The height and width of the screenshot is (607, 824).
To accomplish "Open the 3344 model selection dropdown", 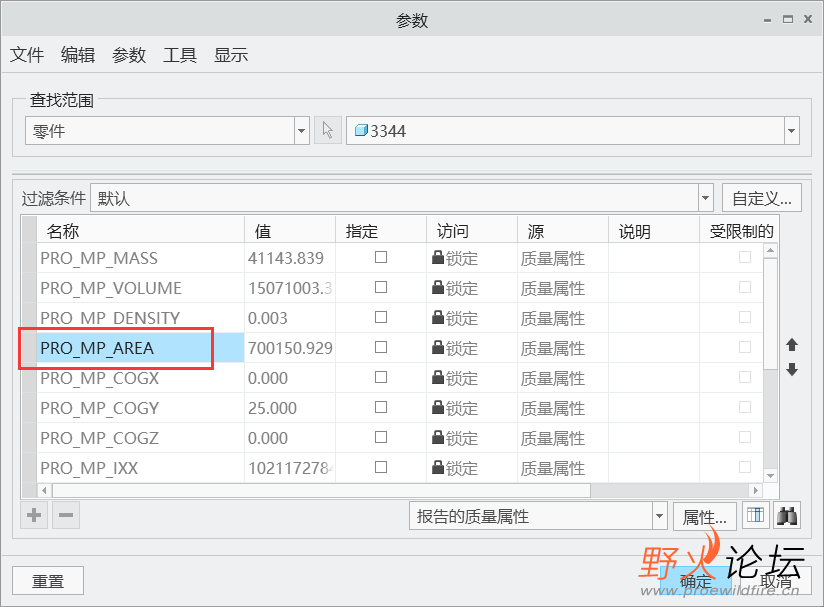I will coord(791,130).
